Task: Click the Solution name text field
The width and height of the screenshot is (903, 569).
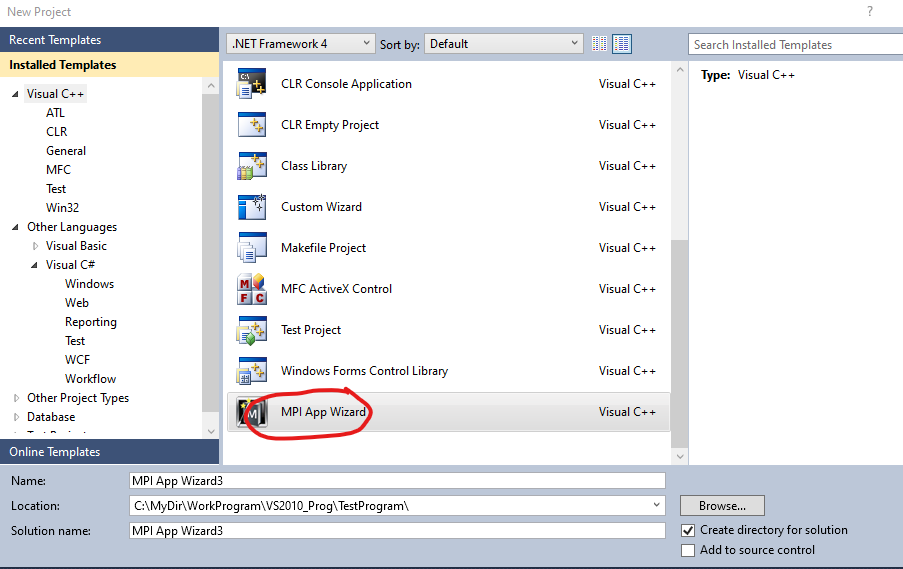Action: click(x=397, y=530)
